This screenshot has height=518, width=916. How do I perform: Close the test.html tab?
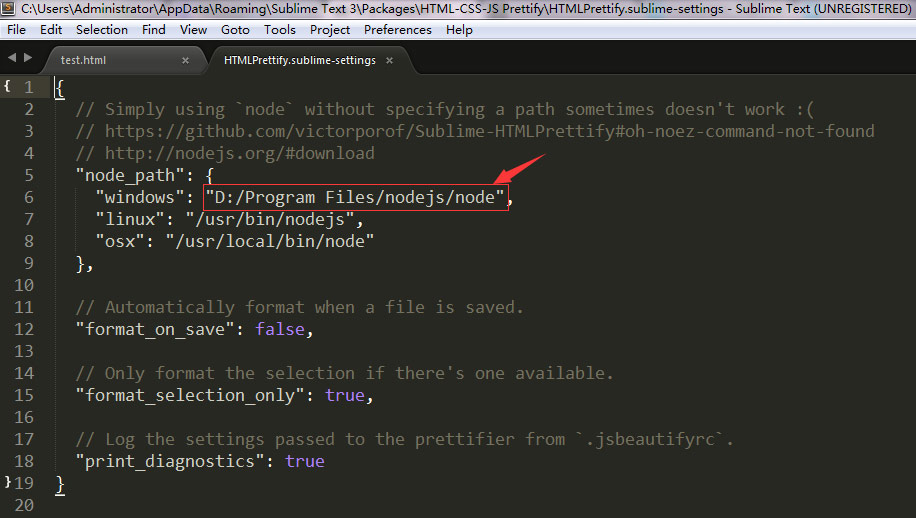(185, 60)
